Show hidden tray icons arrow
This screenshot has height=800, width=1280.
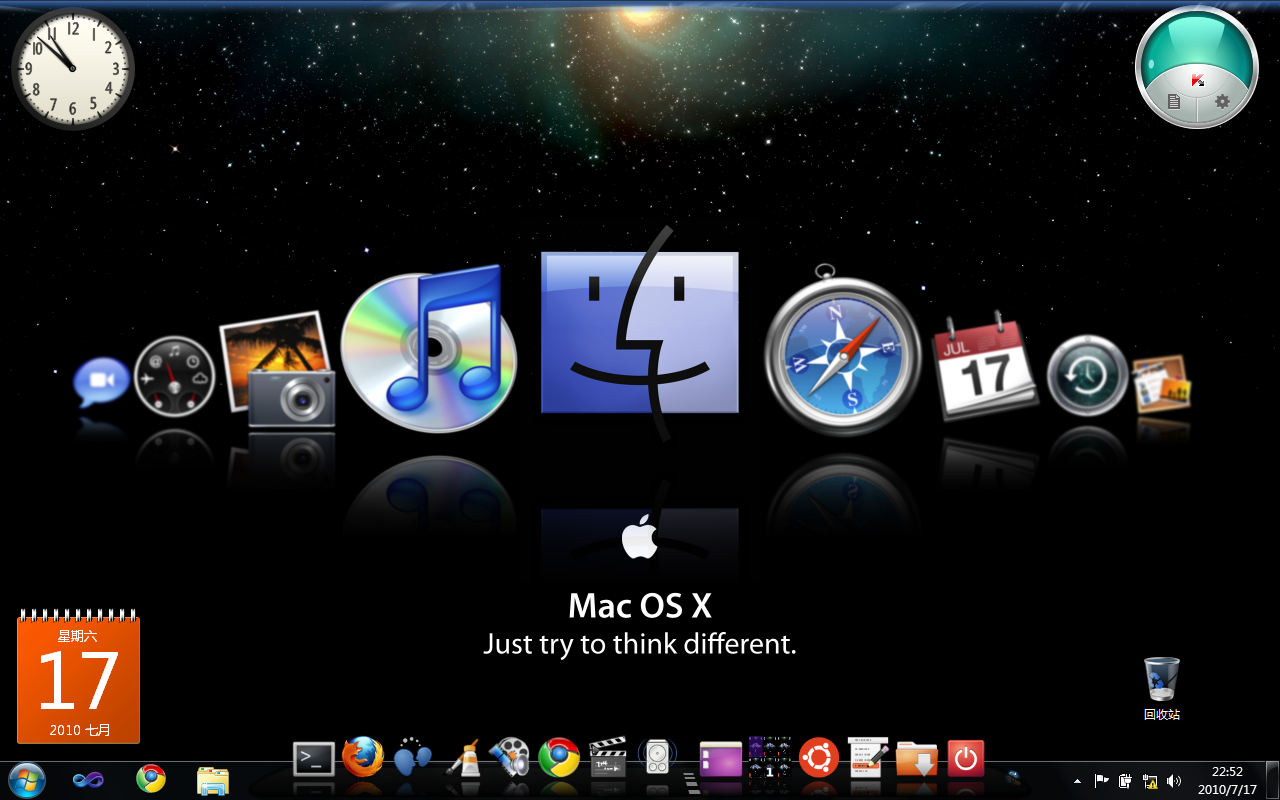1077,781
